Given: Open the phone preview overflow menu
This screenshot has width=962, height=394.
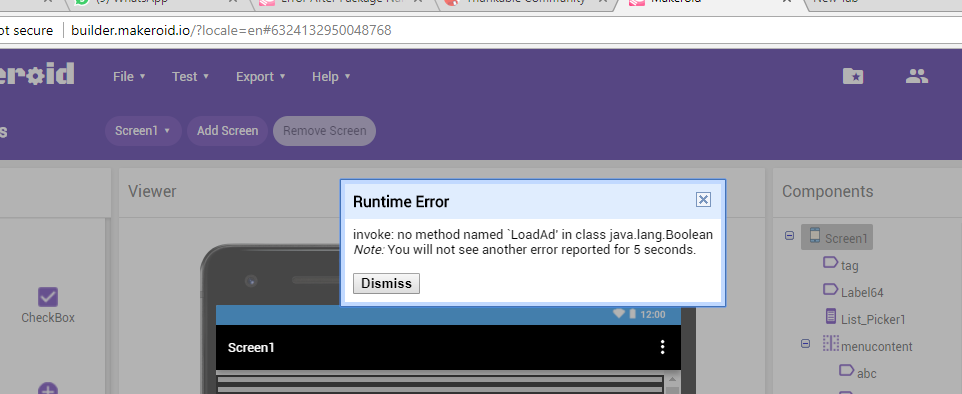Looking at the screenshot, I should [x=663, y=347].
